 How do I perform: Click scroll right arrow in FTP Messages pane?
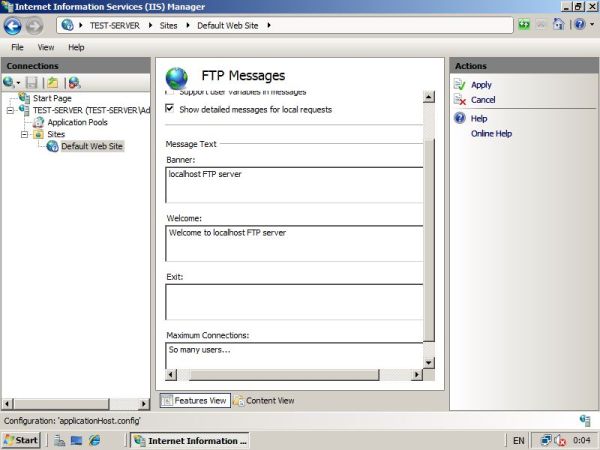coord(416,375)
